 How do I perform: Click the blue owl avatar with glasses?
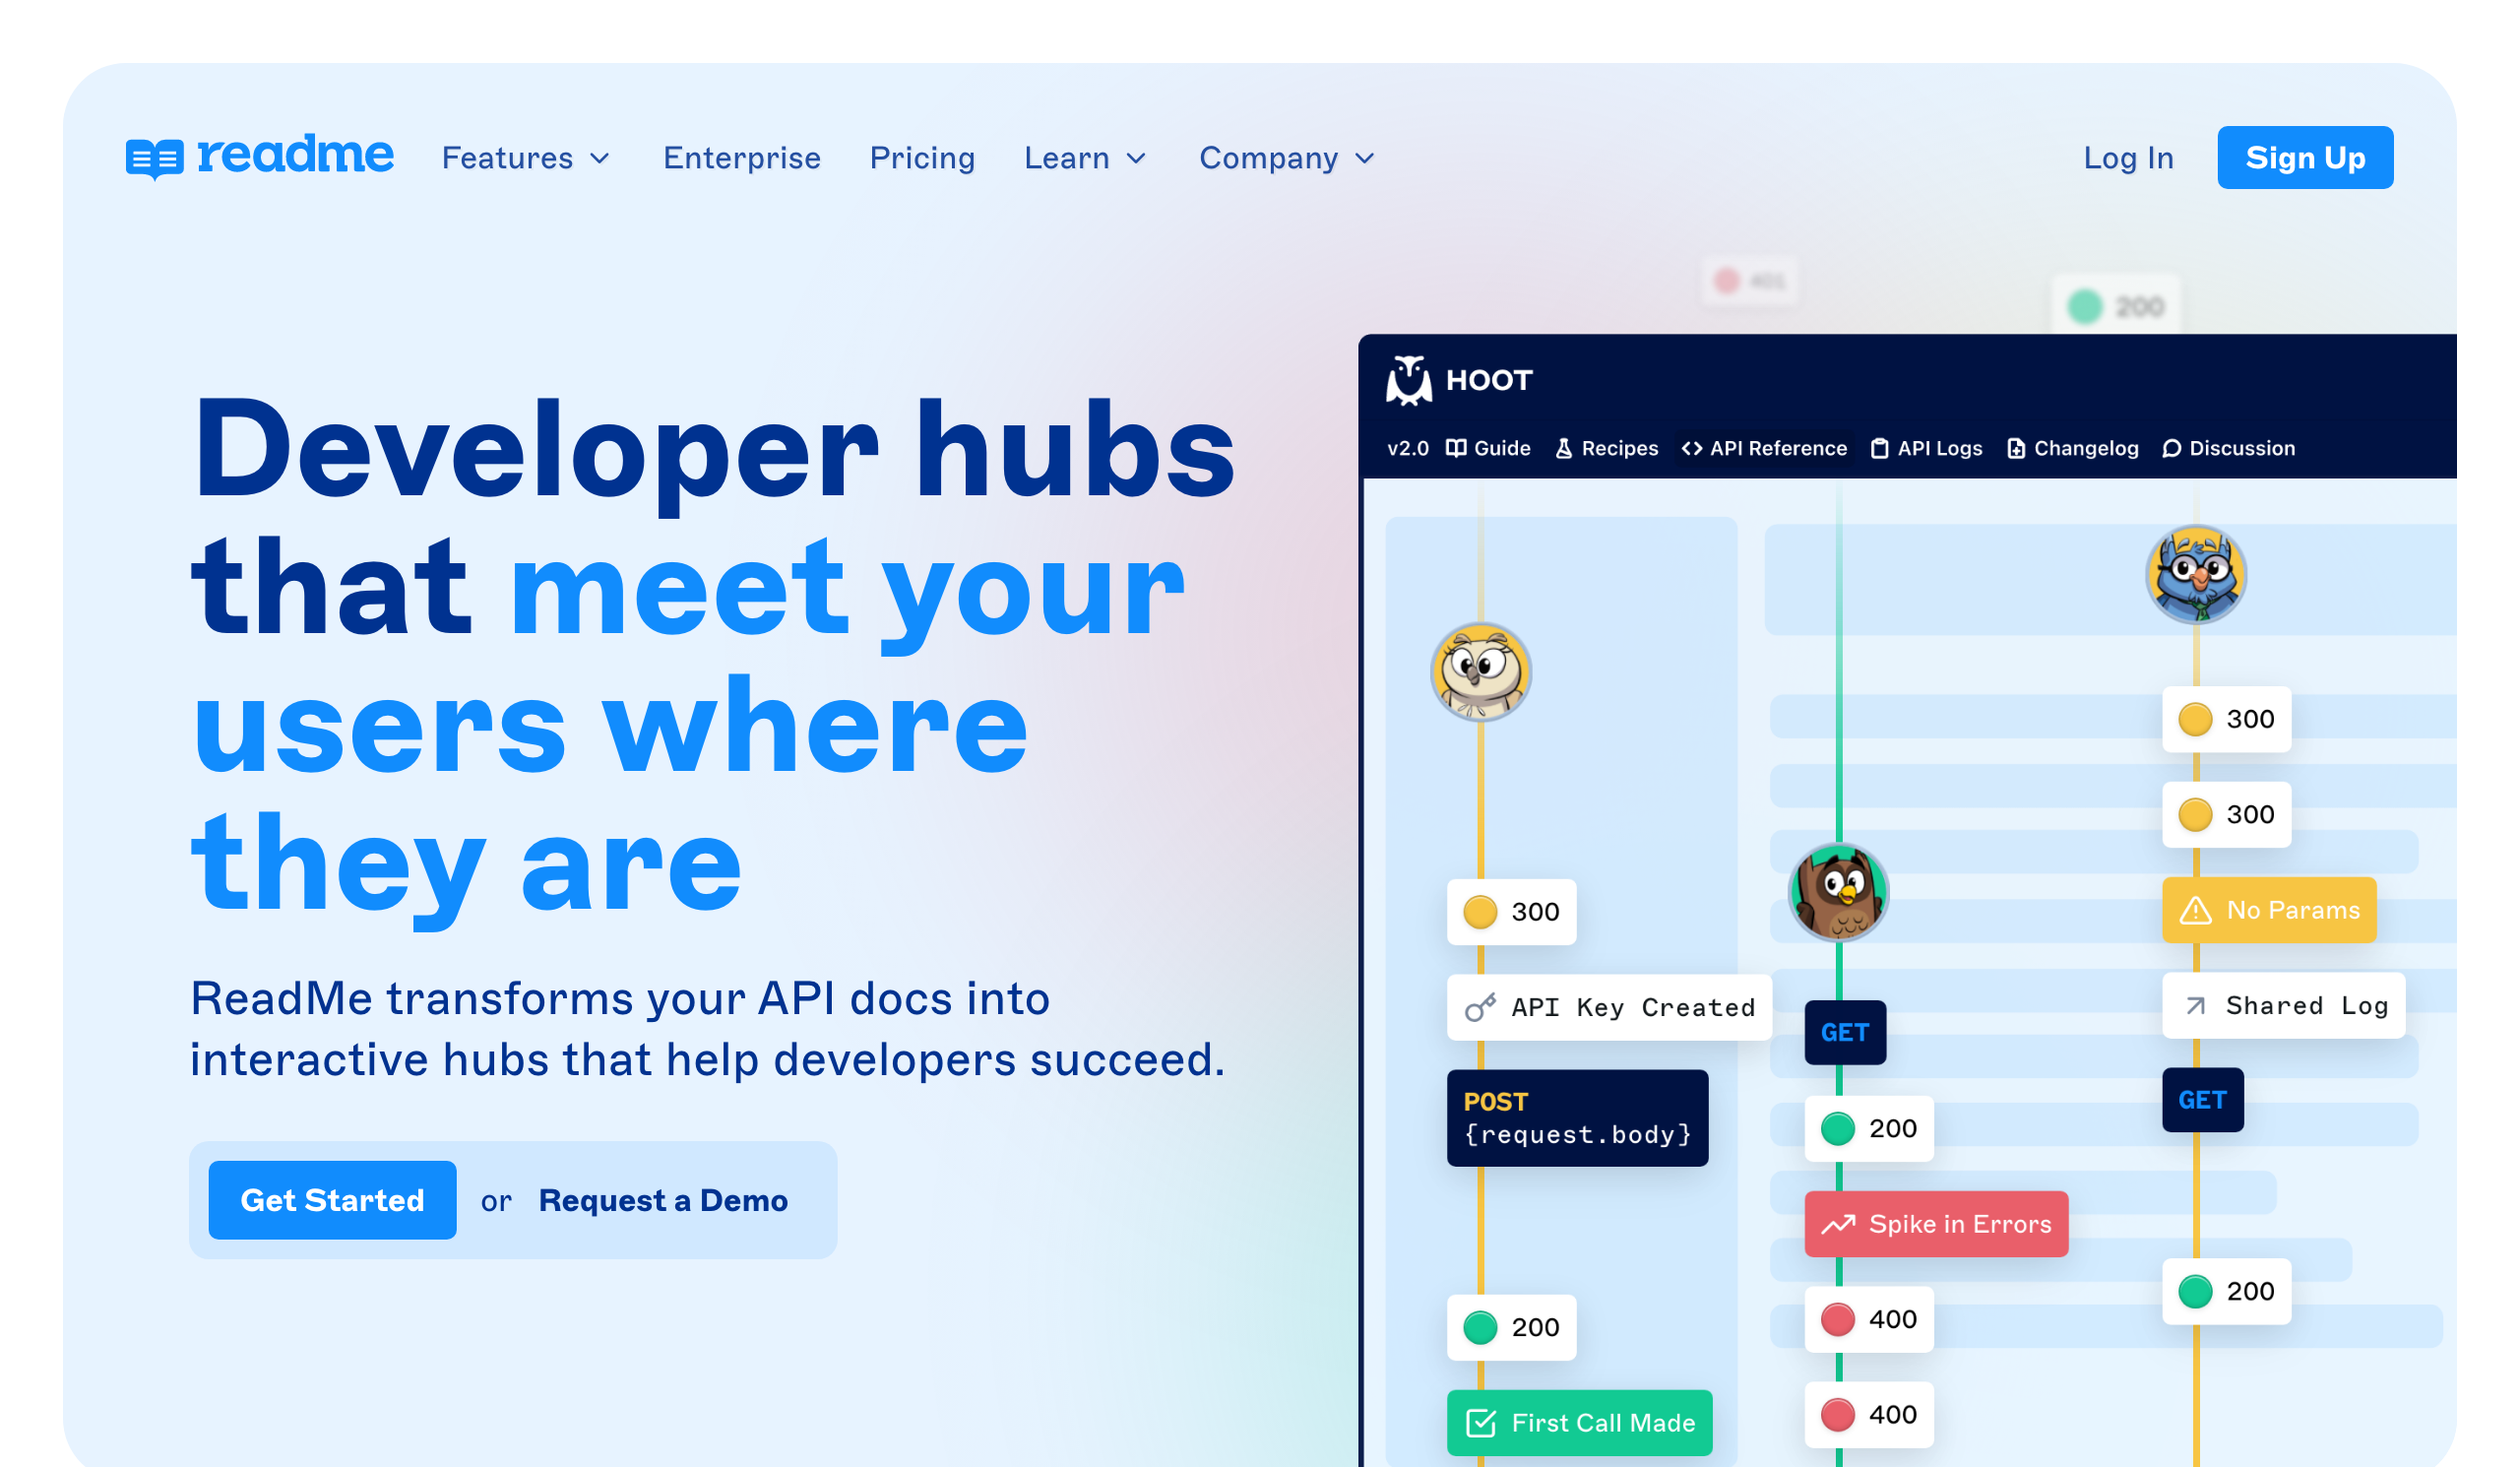[x=2195, y=574]
